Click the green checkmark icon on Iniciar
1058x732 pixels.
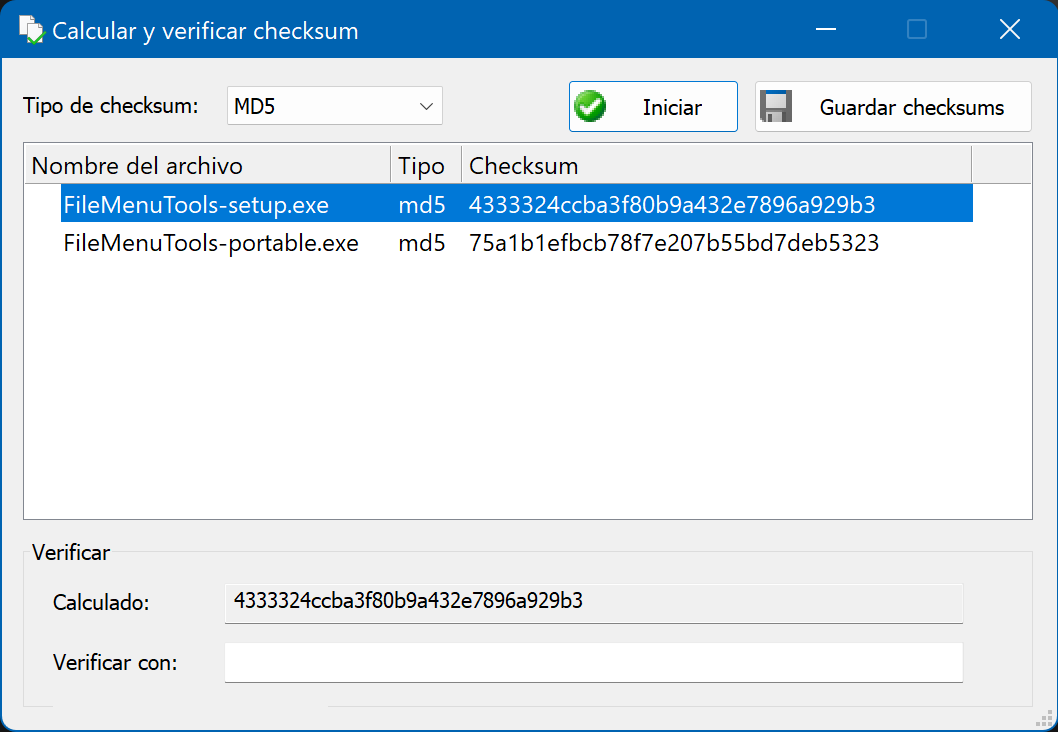coord(590,107)
